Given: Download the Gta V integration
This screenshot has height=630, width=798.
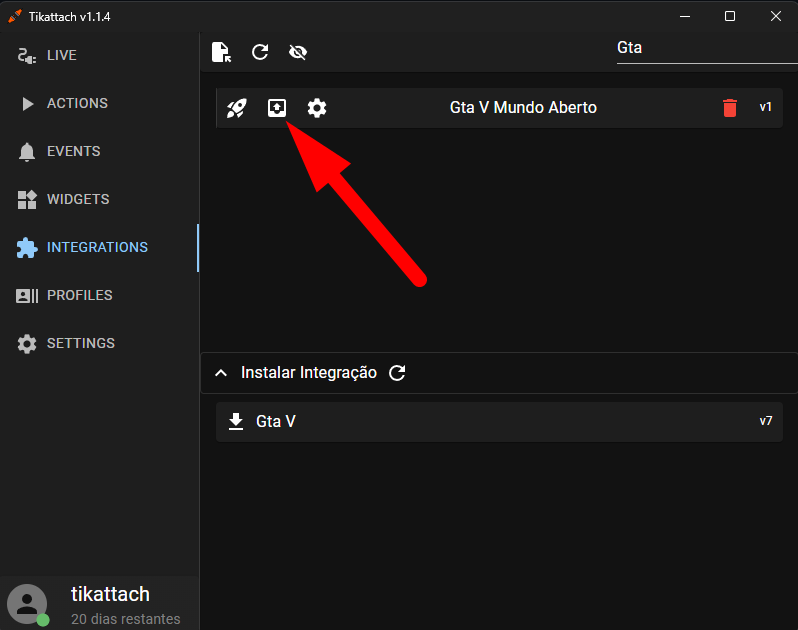Looking at the screenshot, I should (x=236, y=421).
